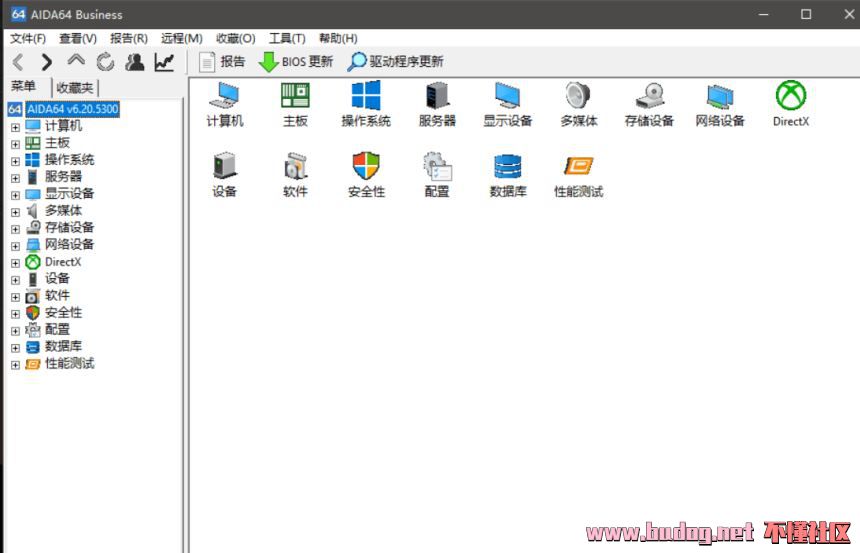Open the 存储设备 storage icon
860x553 pixels.
(649, 104)
